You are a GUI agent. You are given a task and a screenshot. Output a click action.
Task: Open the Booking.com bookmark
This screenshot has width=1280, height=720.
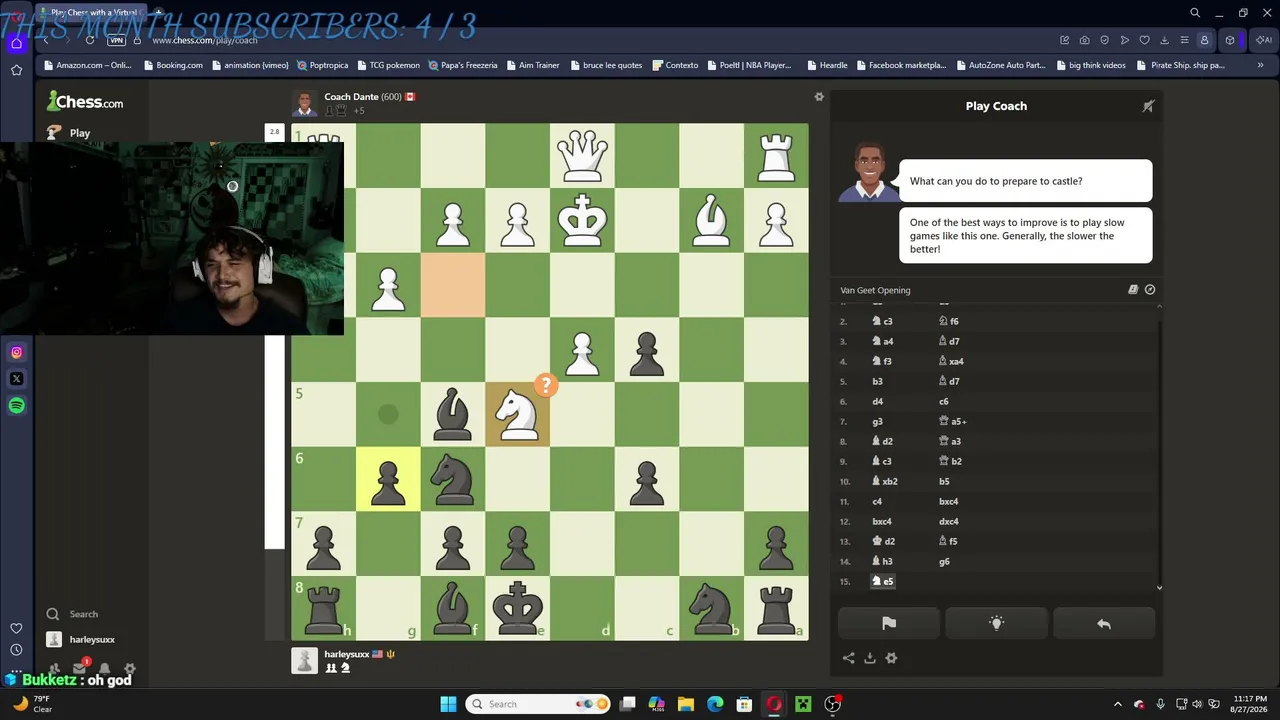pyautogui.click(x=174, y=65)
